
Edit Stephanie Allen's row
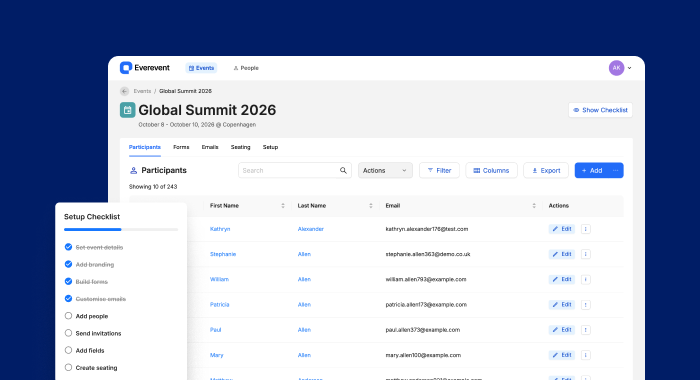[562, 254]
